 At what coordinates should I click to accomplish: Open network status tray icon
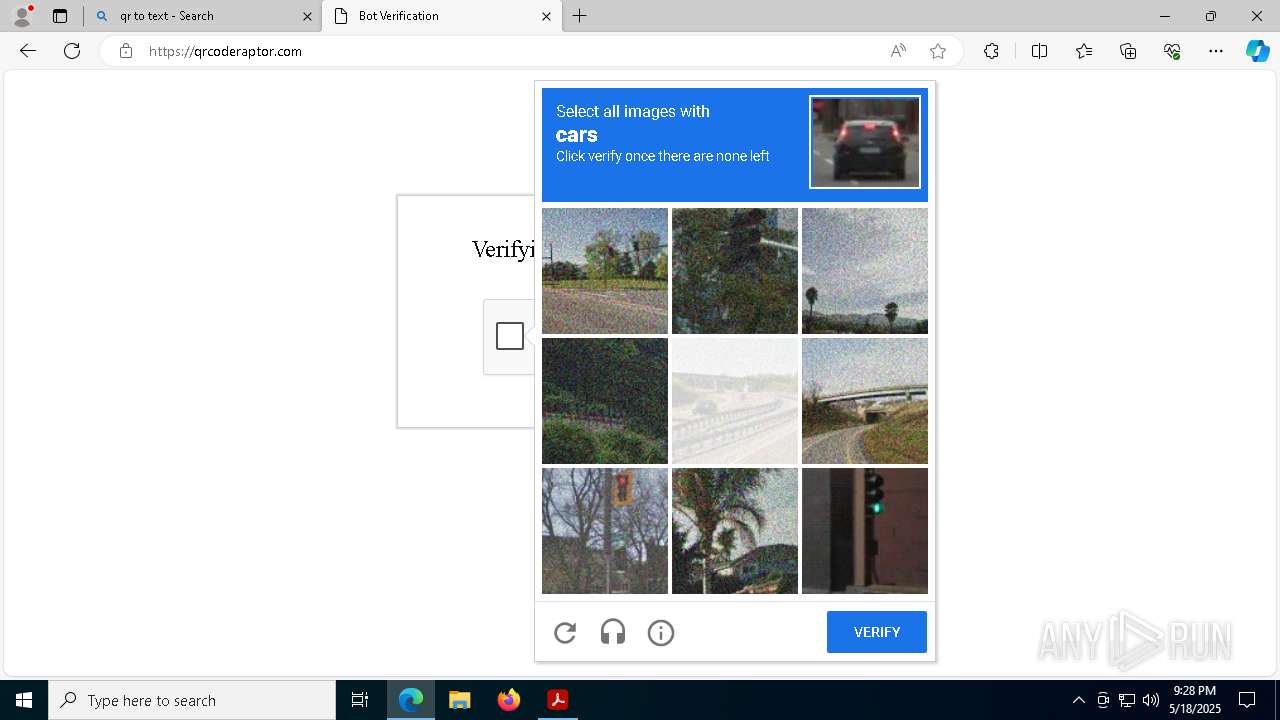tap(1127, 700)
